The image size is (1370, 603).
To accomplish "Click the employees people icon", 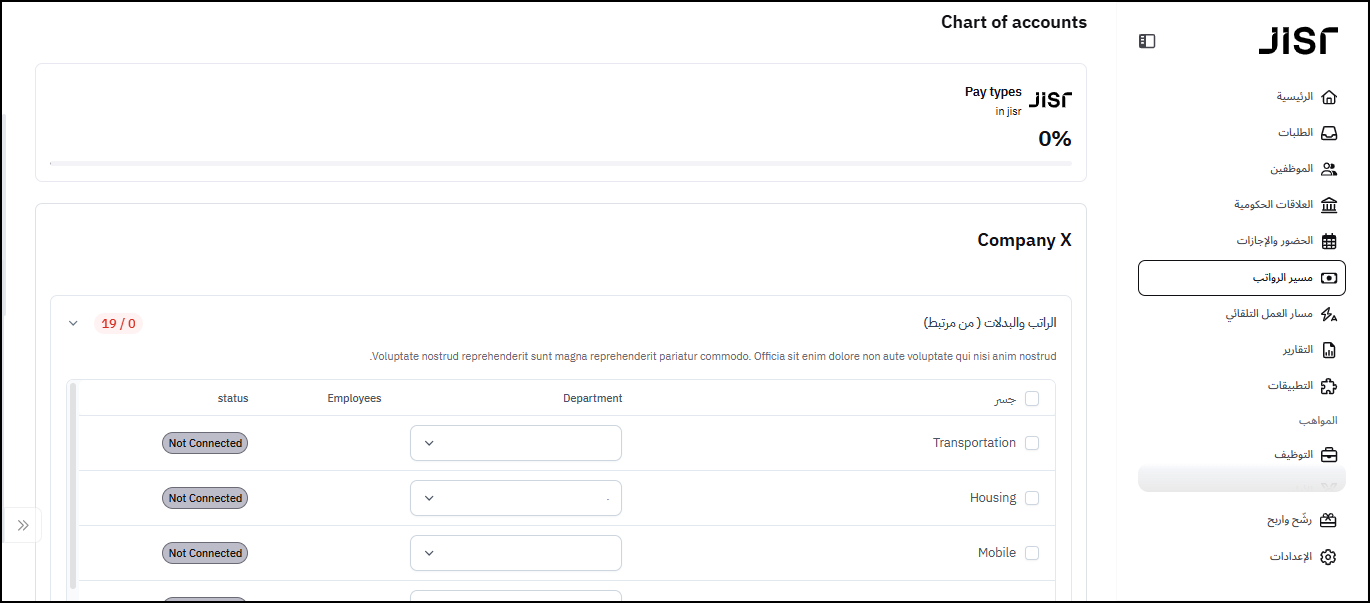I will (x=1328, y=169).
